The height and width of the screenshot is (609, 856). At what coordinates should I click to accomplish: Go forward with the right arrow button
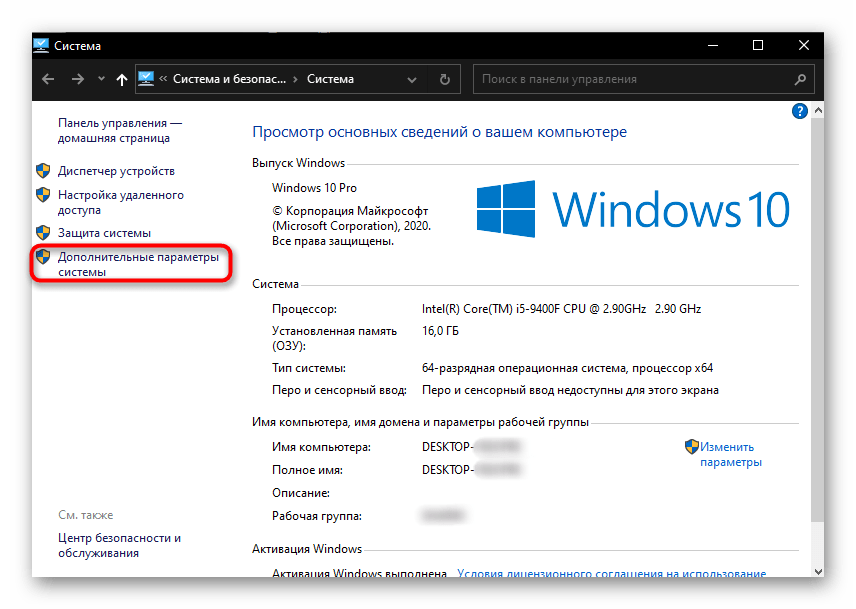(x=78, y=79)
